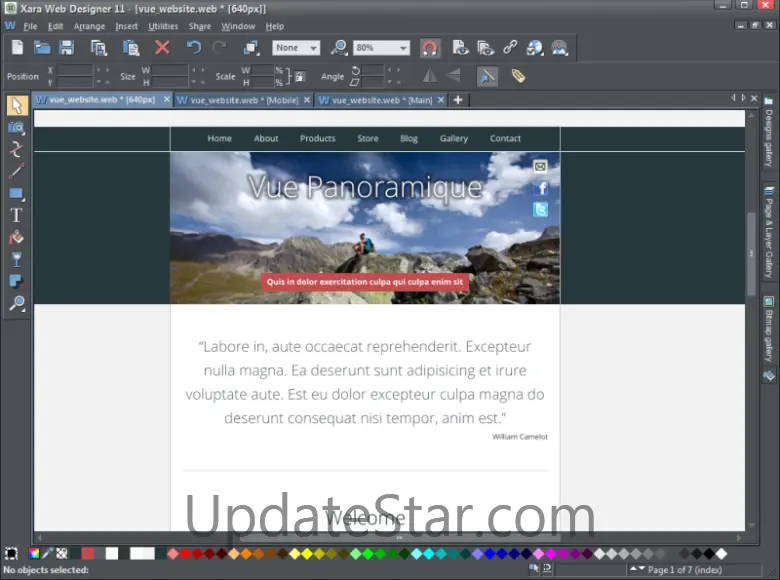Click the Gallery link in the navigation bar
This screenshot has width=780, height=580.
coord(453,138)
